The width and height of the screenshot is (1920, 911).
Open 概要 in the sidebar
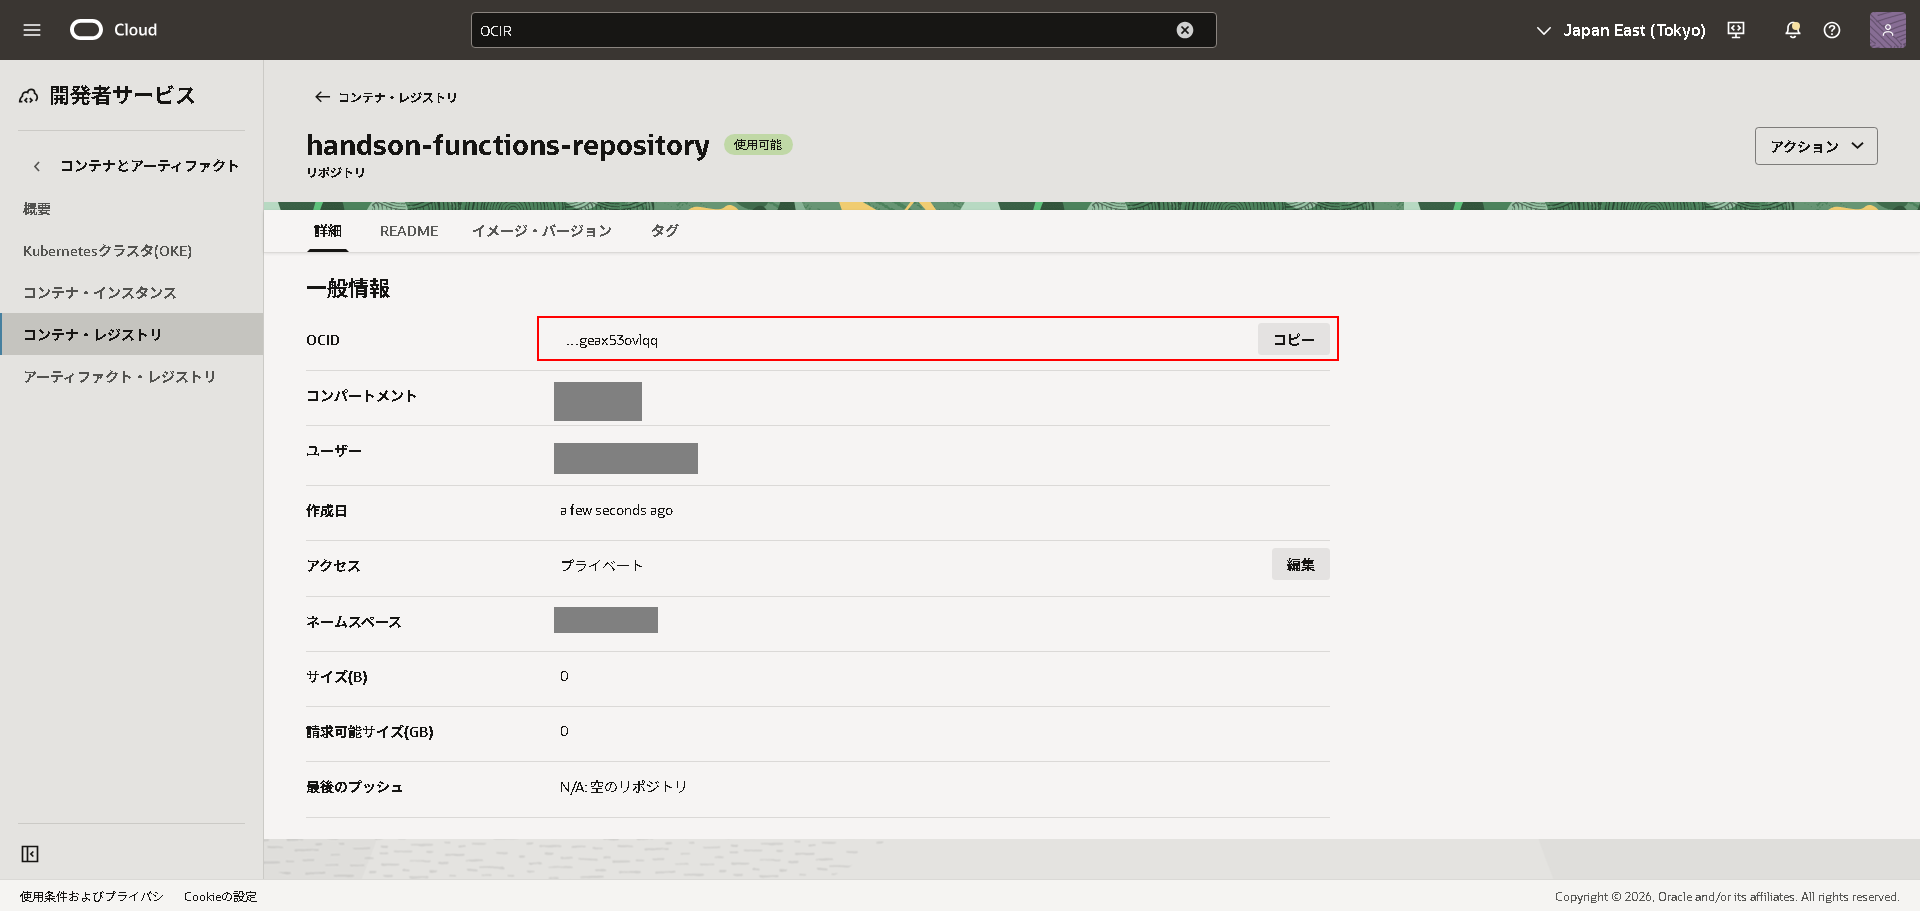pyautogui.click(x=37, y=209)
